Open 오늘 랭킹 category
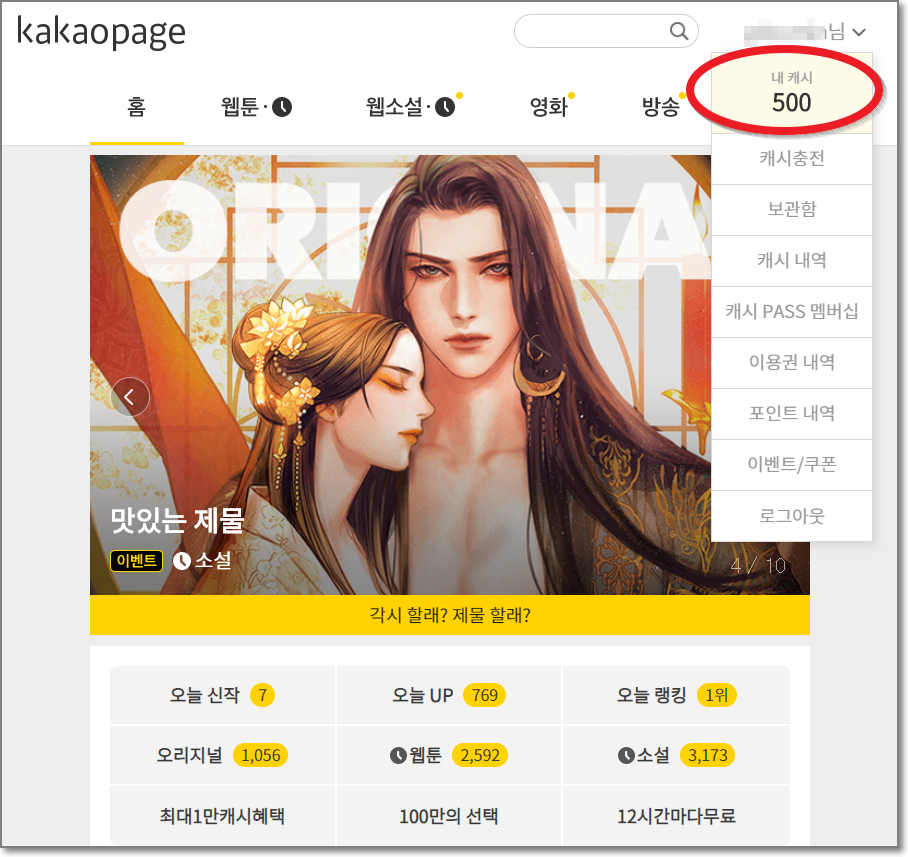 tap(676, 695)
